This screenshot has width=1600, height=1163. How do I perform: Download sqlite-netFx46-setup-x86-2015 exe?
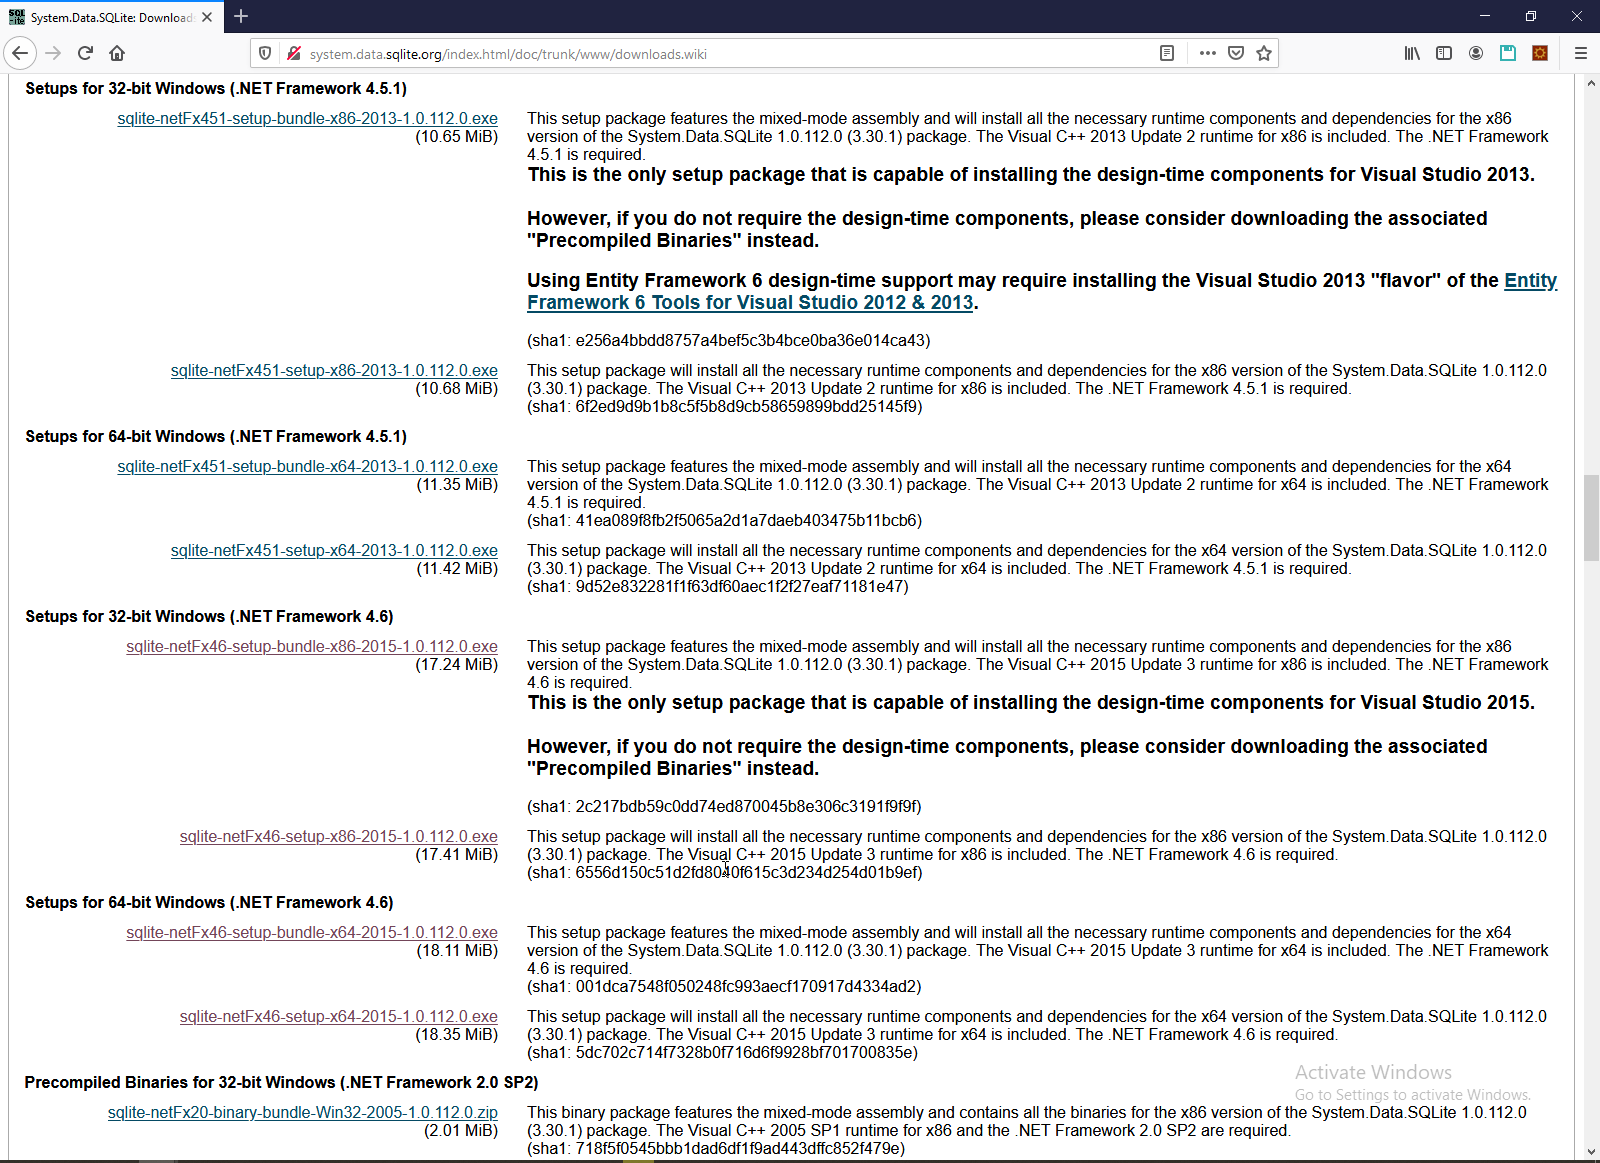point(339,837)
